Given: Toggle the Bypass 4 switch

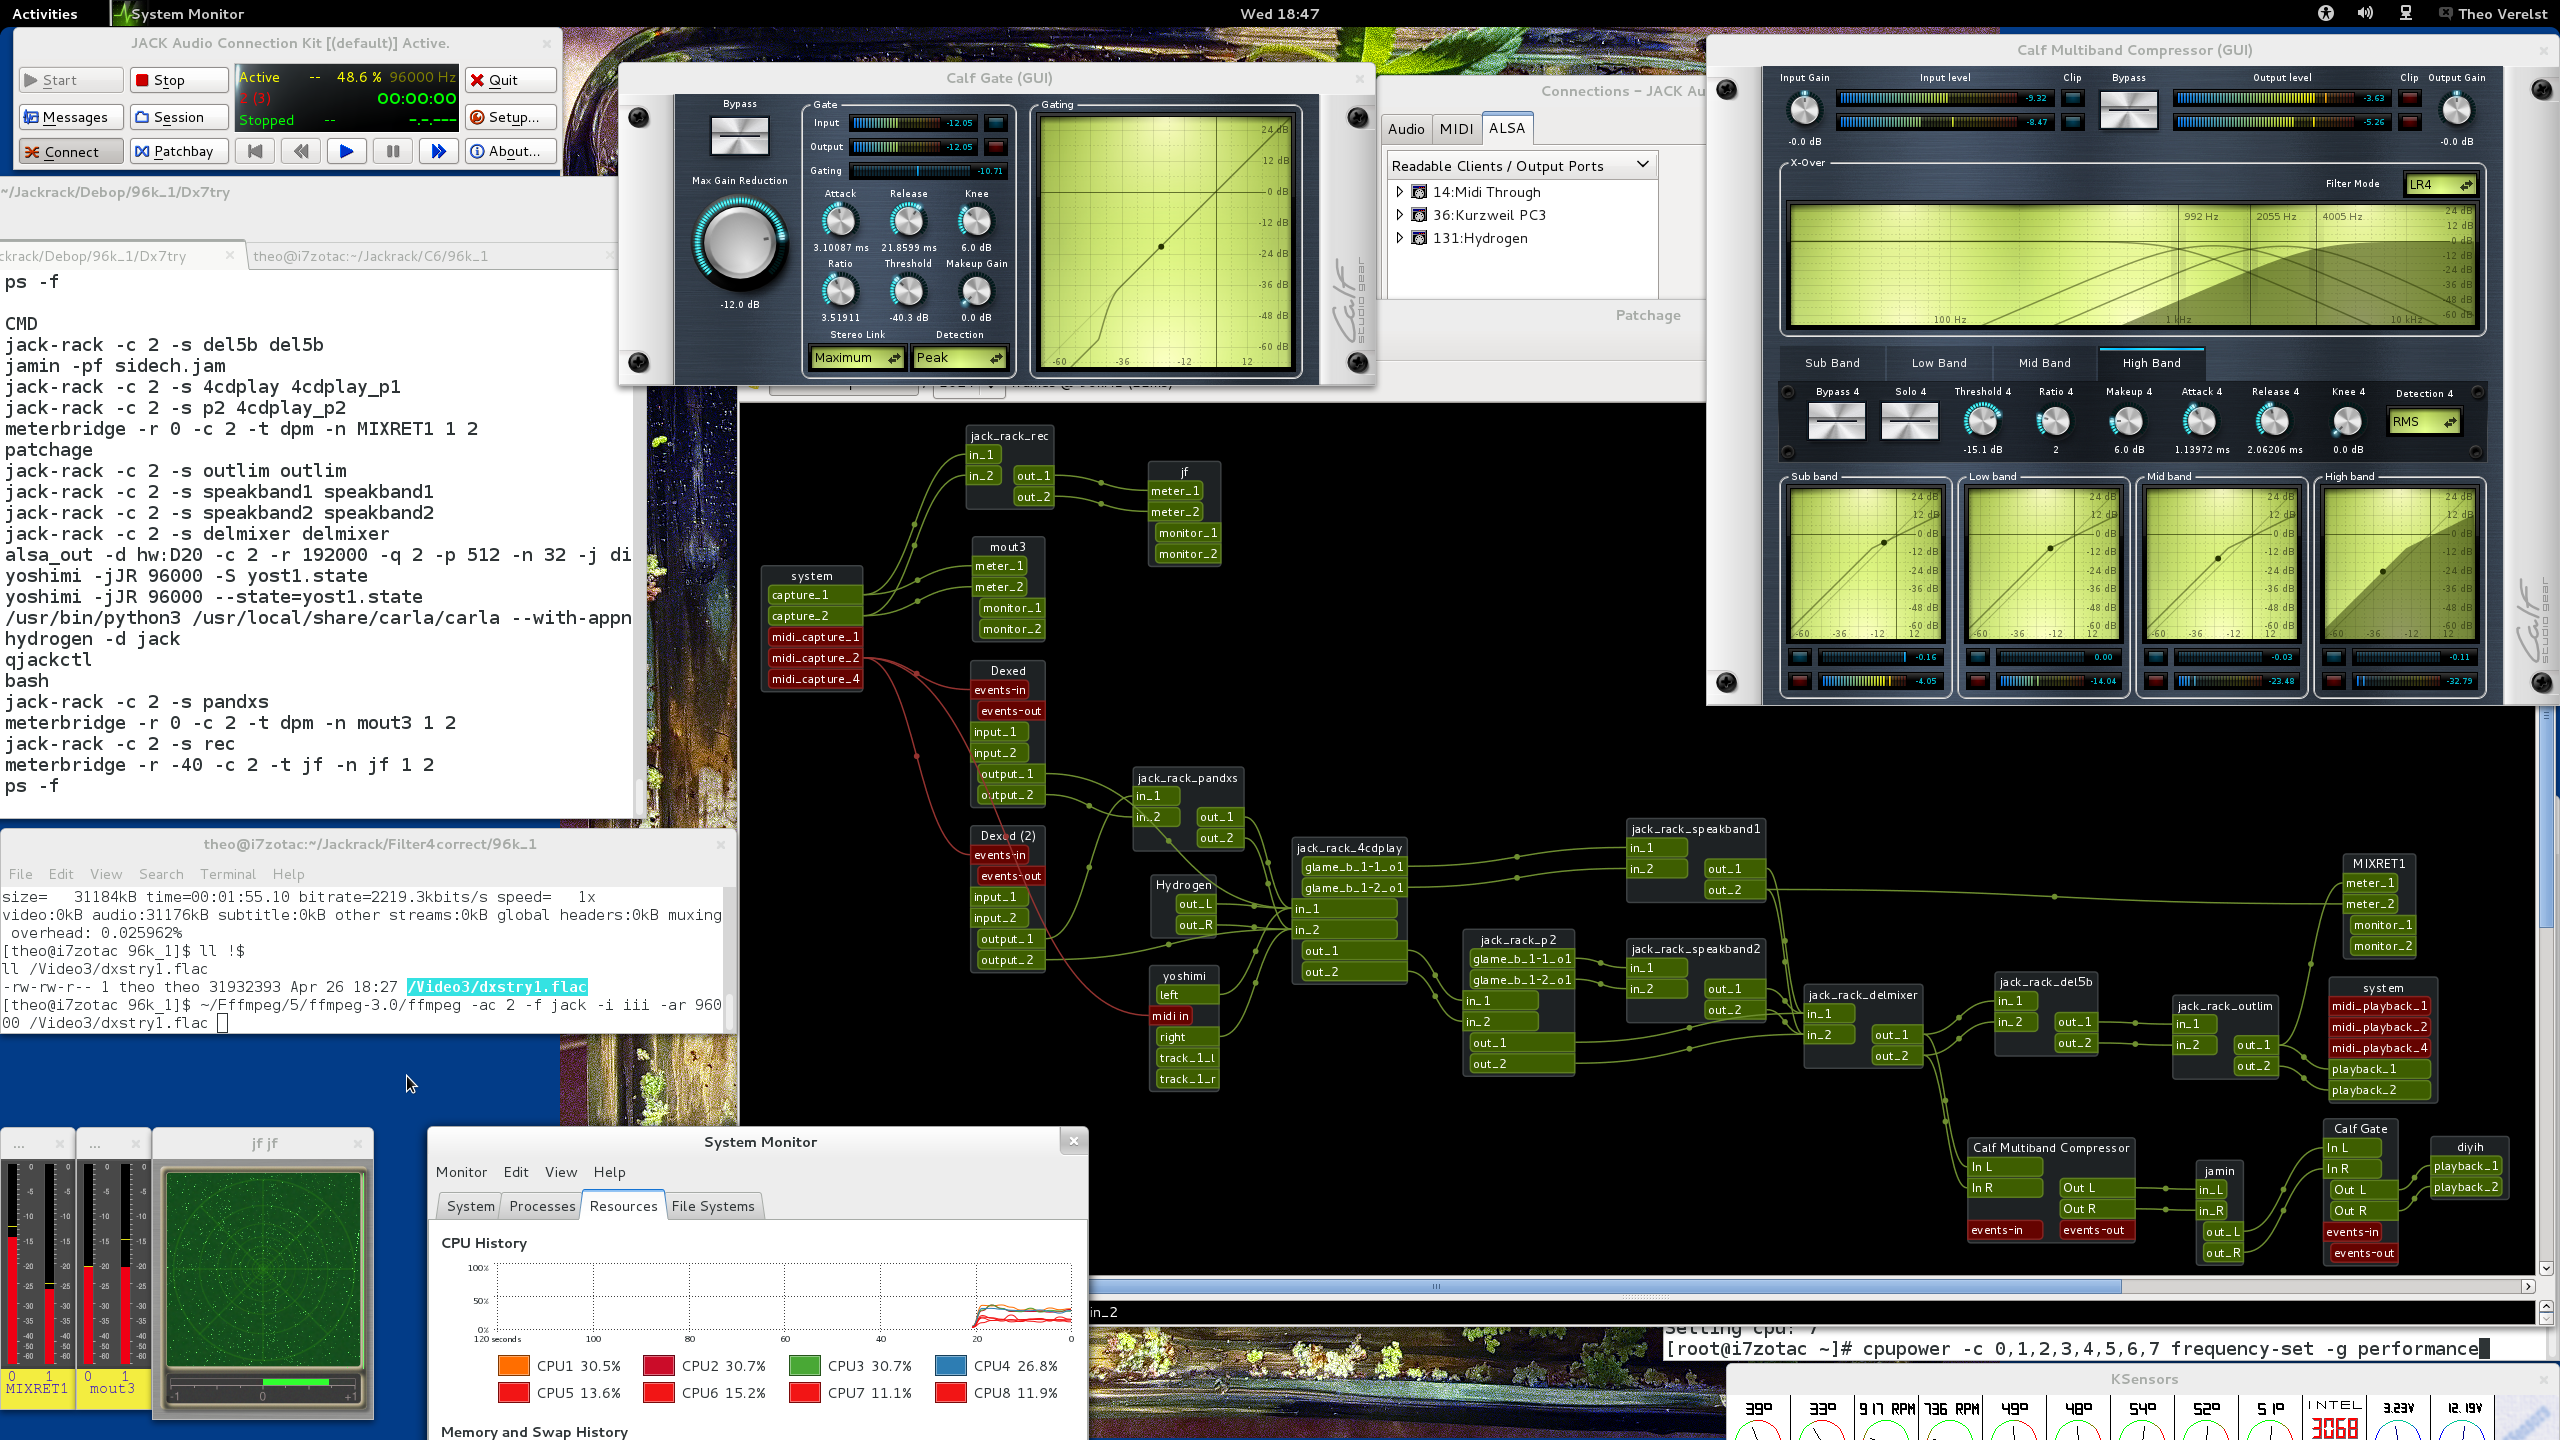Looking at the screenshot, I should pyautogui.click(x=1836, y=421).
